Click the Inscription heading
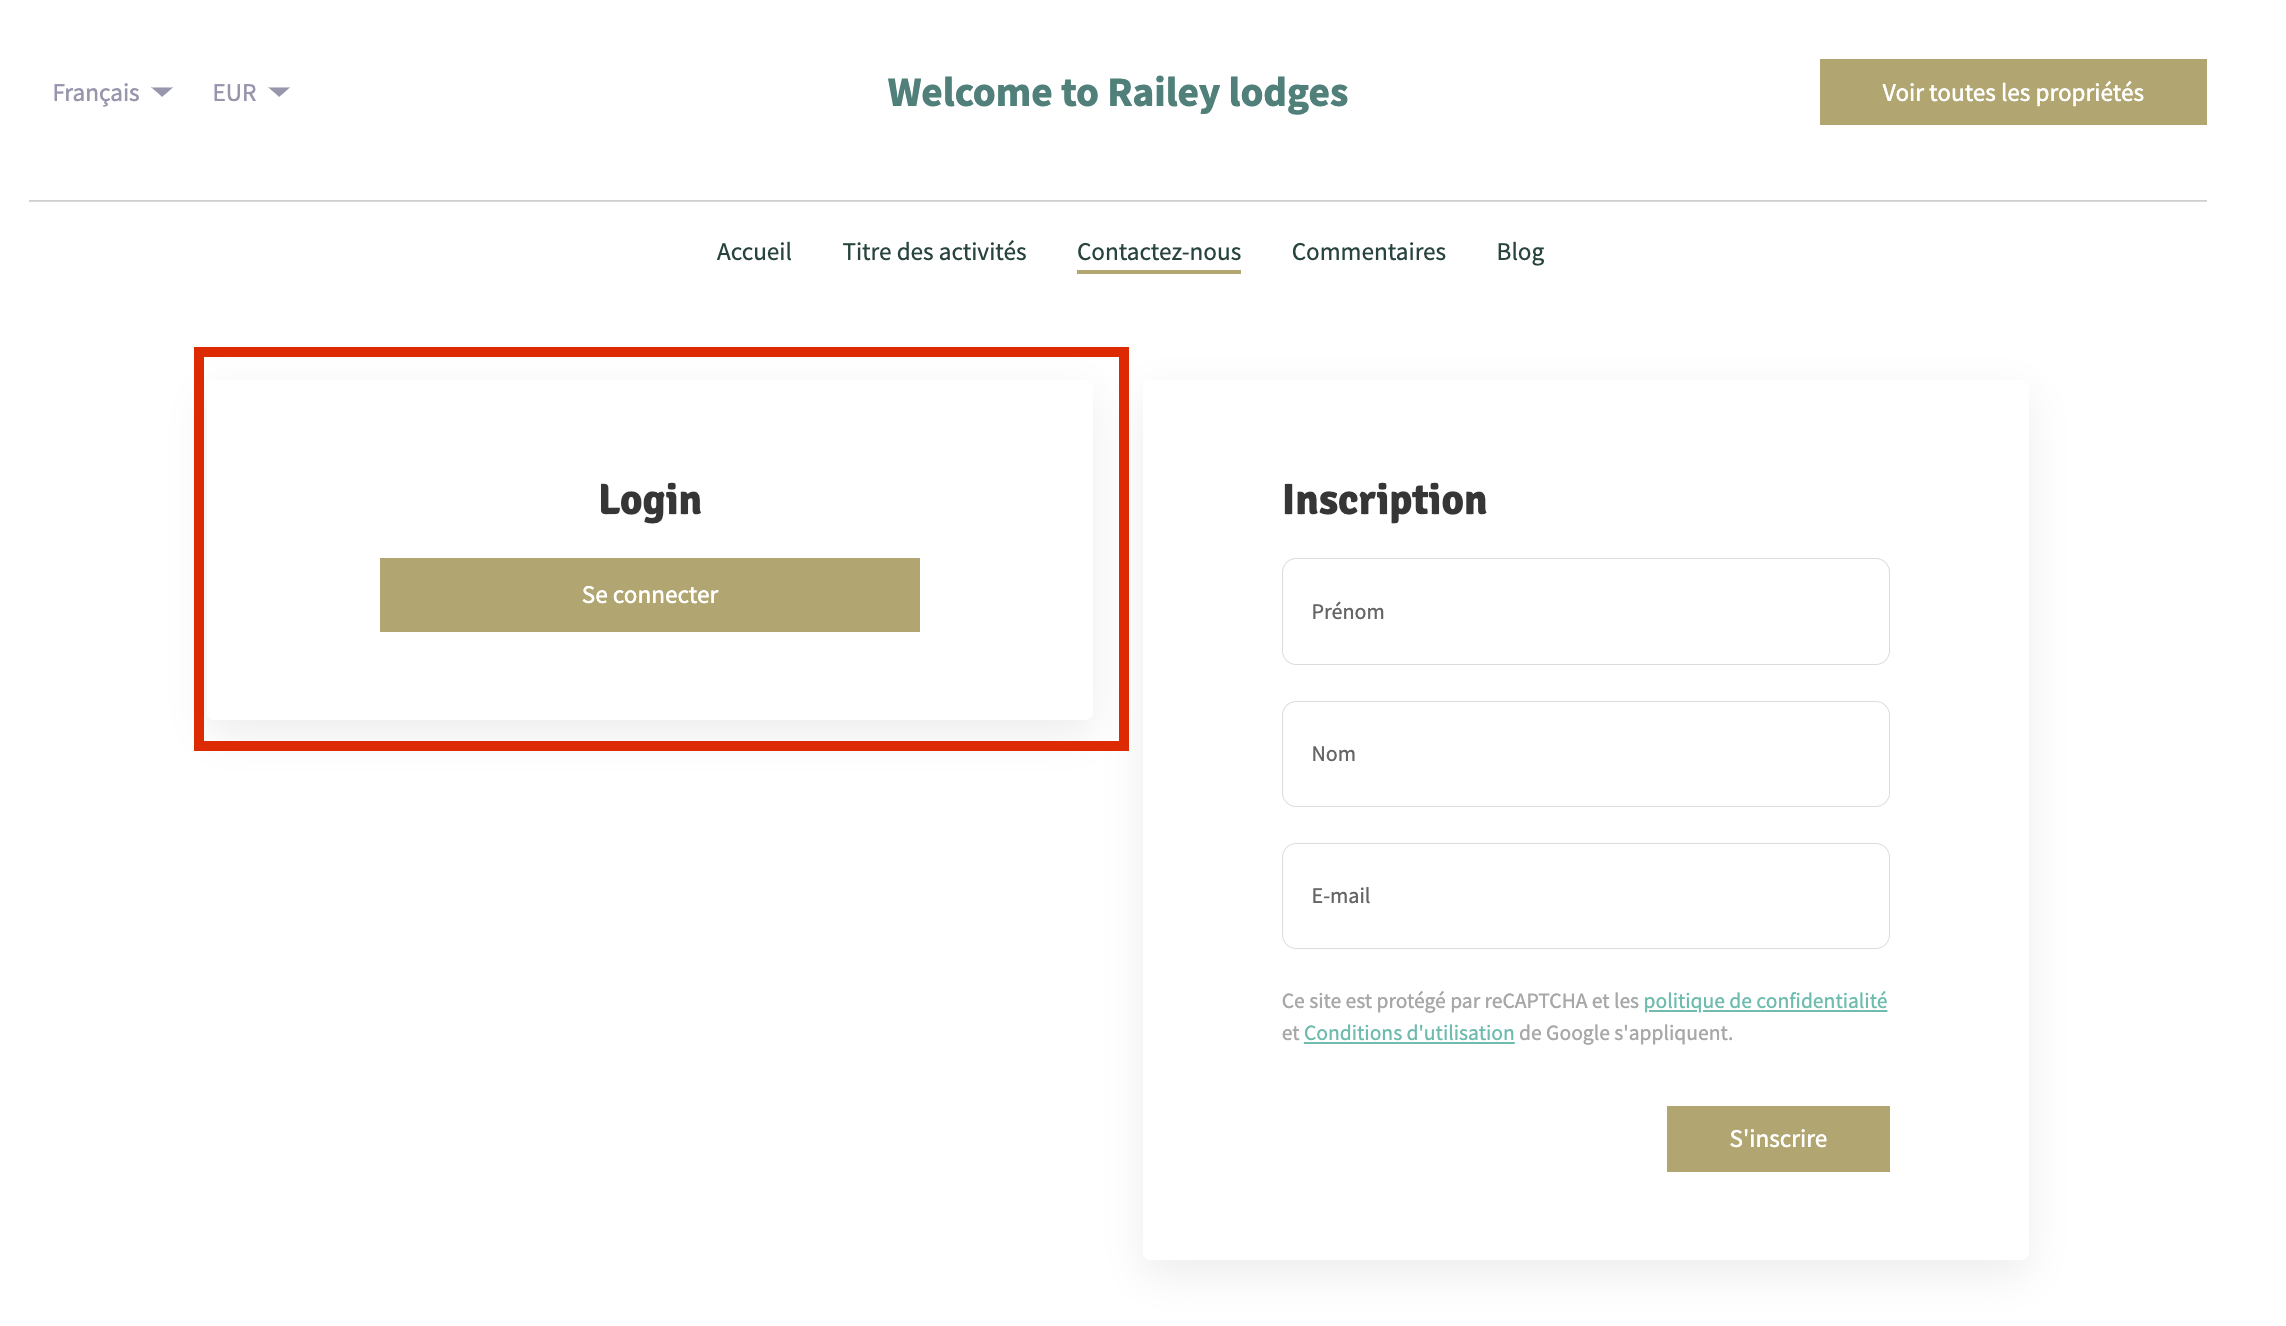This screenshot has height=1326, width=2286. tap(1384, 500)
